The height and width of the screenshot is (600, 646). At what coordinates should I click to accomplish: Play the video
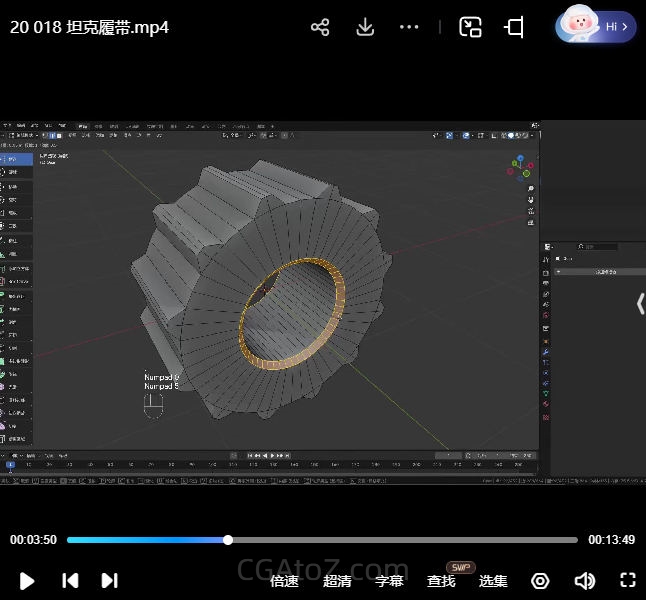27,580
